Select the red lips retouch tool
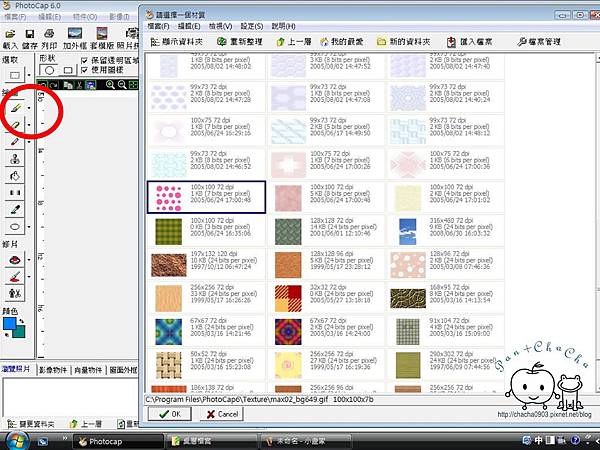The height and width of the screenshot is (450, 600). coord(15,260)
